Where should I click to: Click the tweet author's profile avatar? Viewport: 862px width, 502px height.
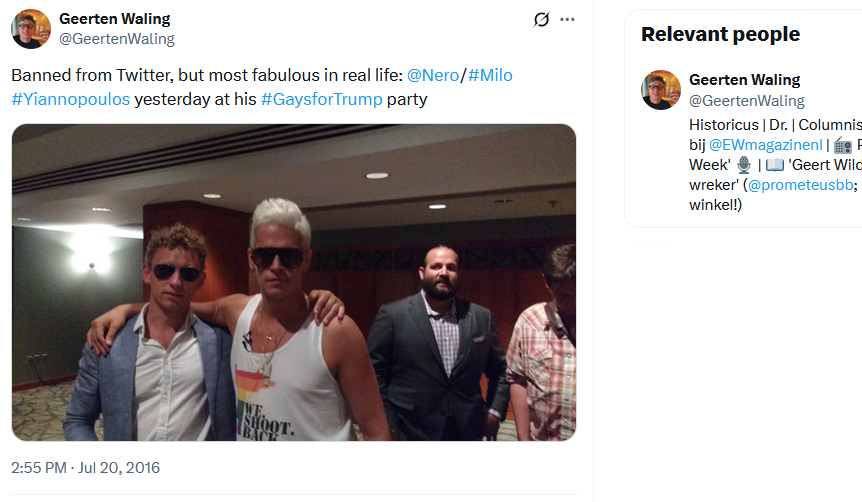pyautogui.click(x=31, y=29)
